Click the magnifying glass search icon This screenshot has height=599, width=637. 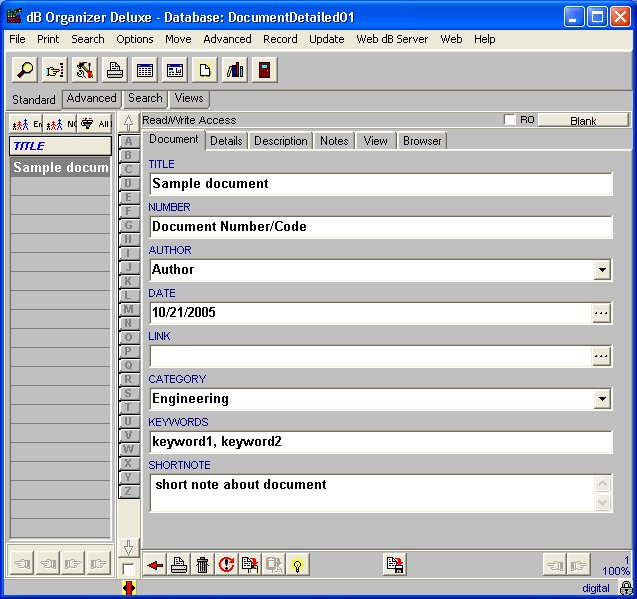(x=25, y=70)
